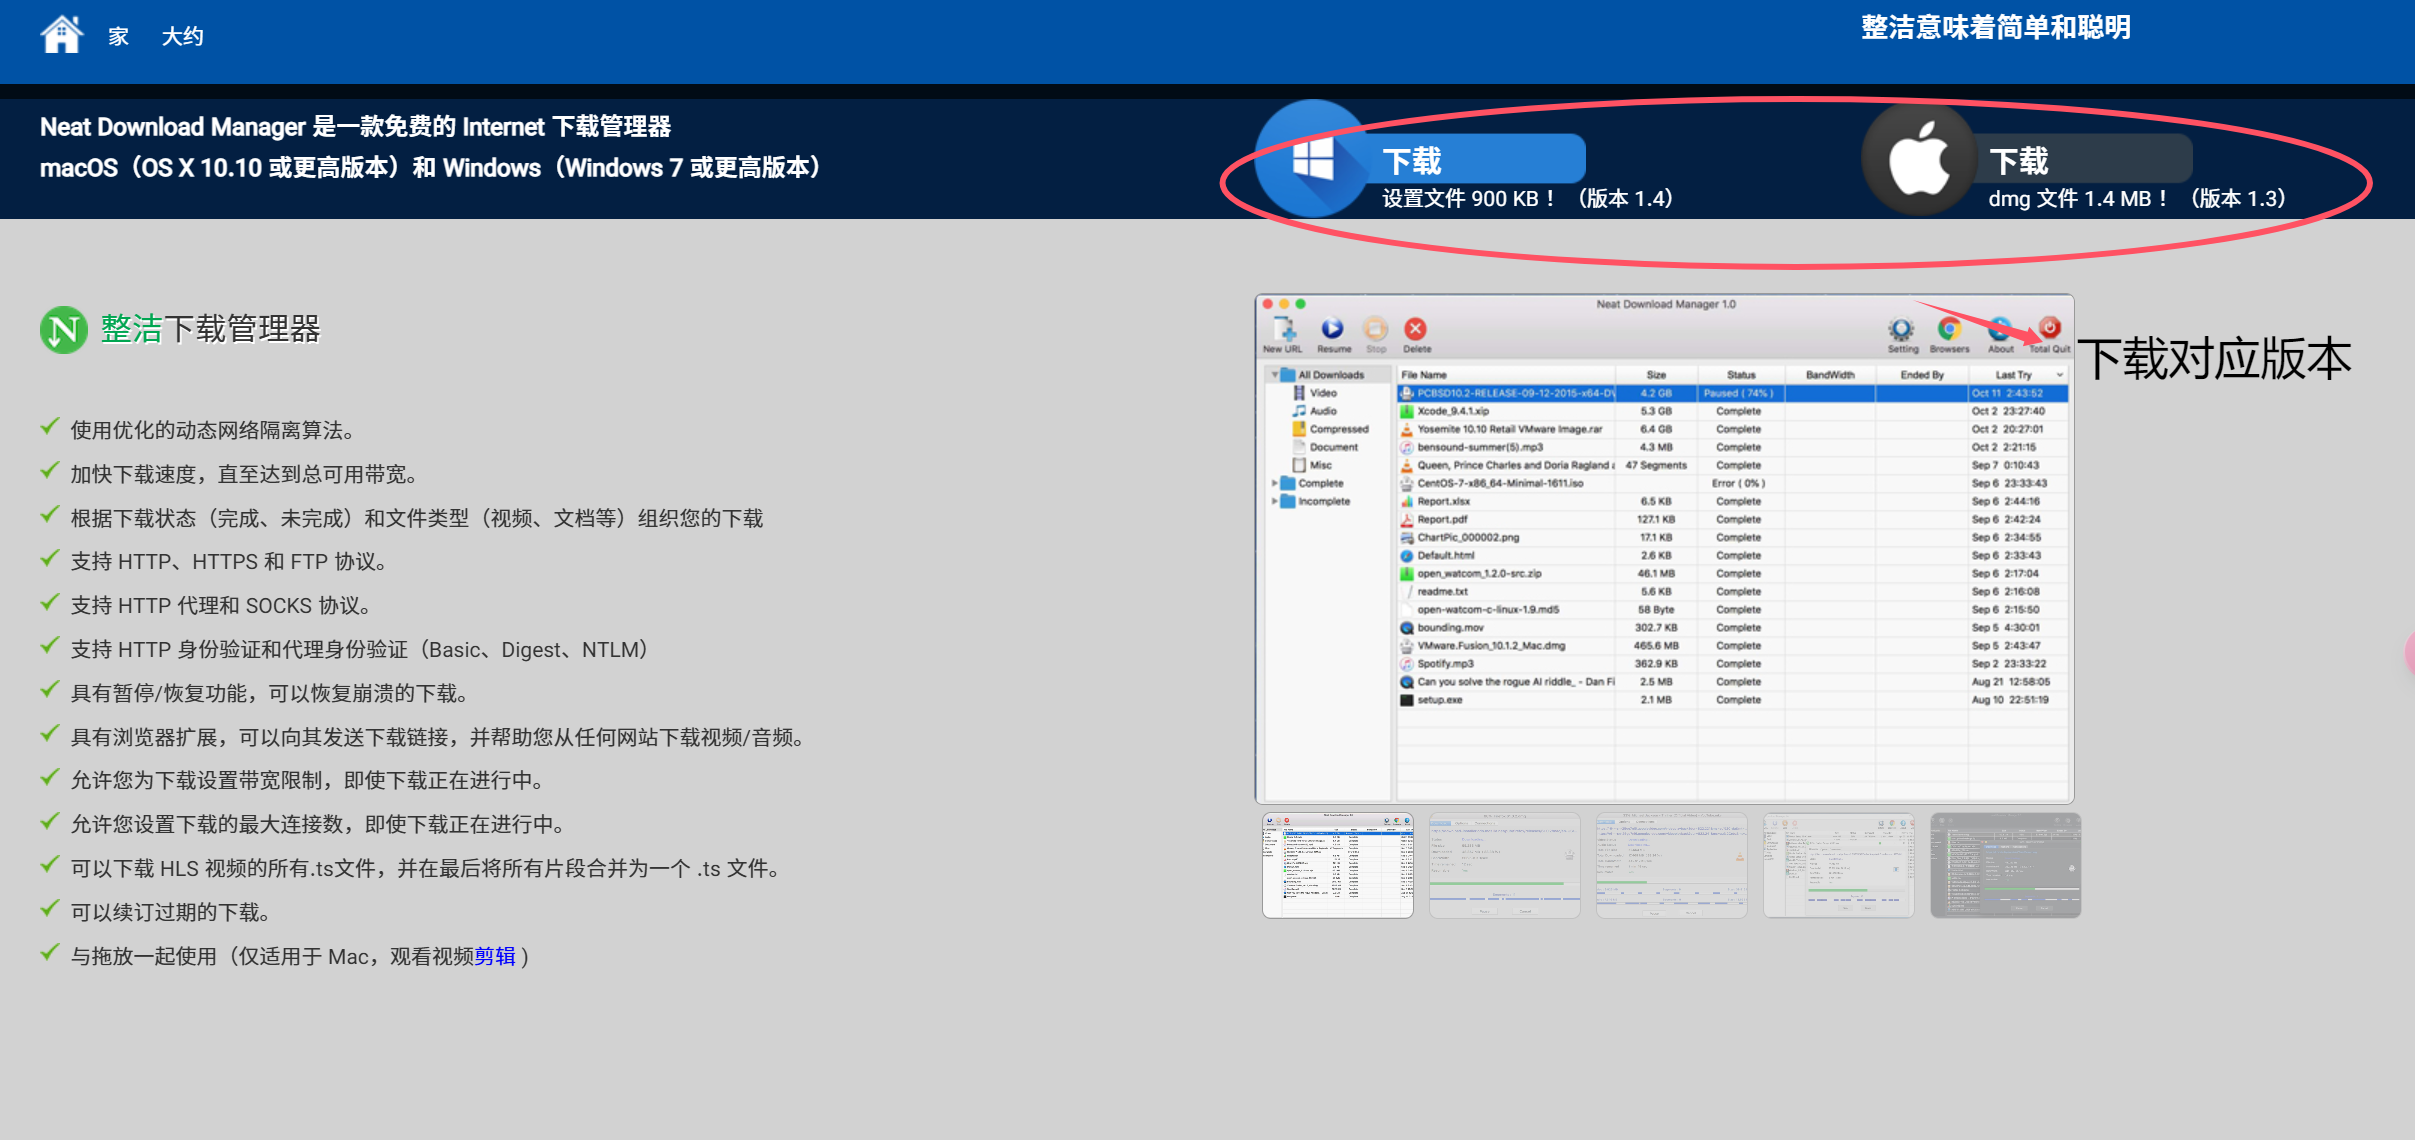Expand the Incomplete folder tree arrow
Viewport: 2415px width, 1140px height.
[1274, 501]
